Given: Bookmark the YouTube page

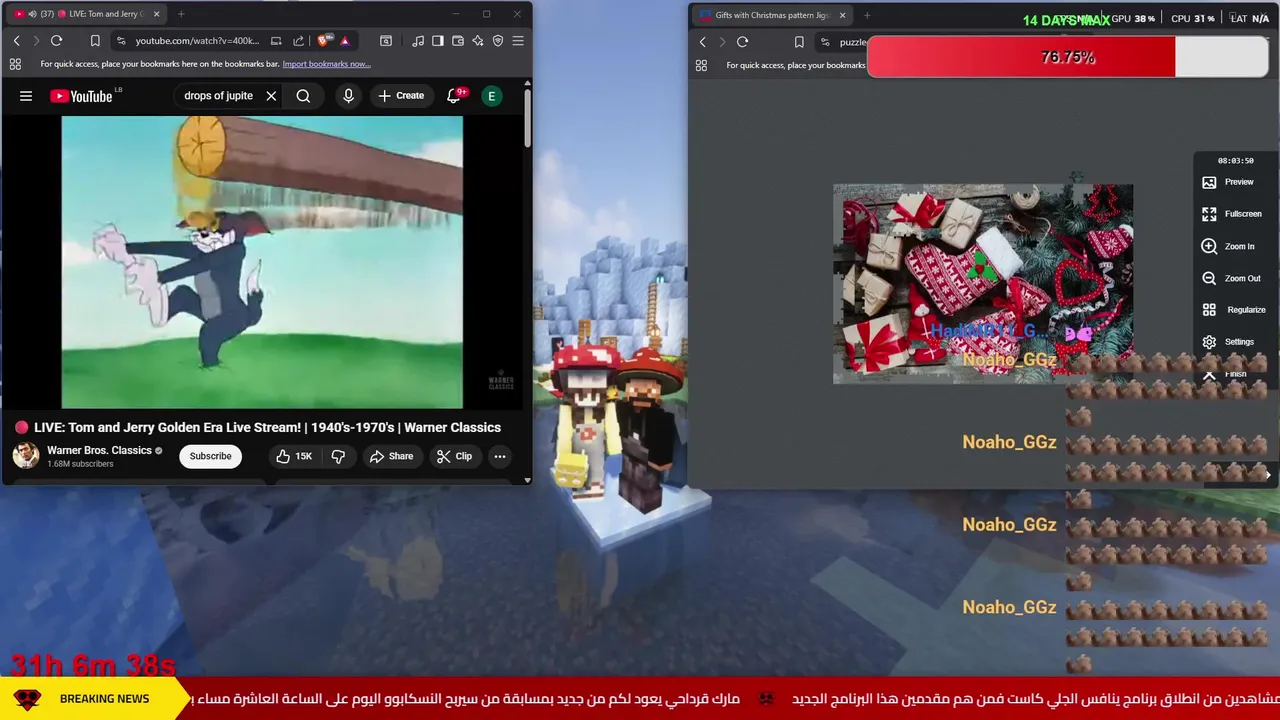Looking at the screenshot, I should point(95,41).
